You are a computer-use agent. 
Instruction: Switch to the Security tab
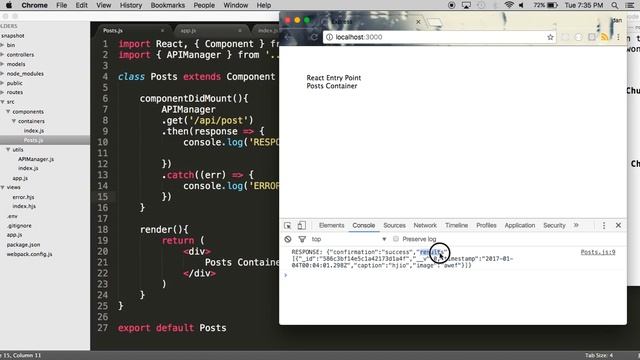(554, 225)
